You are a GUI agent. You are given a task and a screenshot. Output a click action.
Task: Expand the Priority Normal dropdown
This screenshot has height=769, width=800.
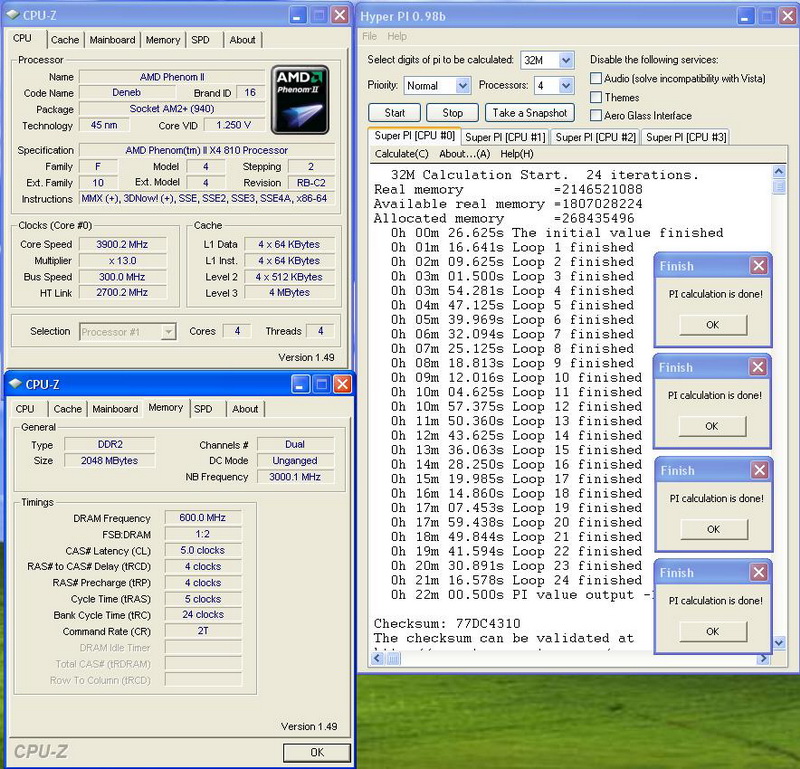click(463, 86)
